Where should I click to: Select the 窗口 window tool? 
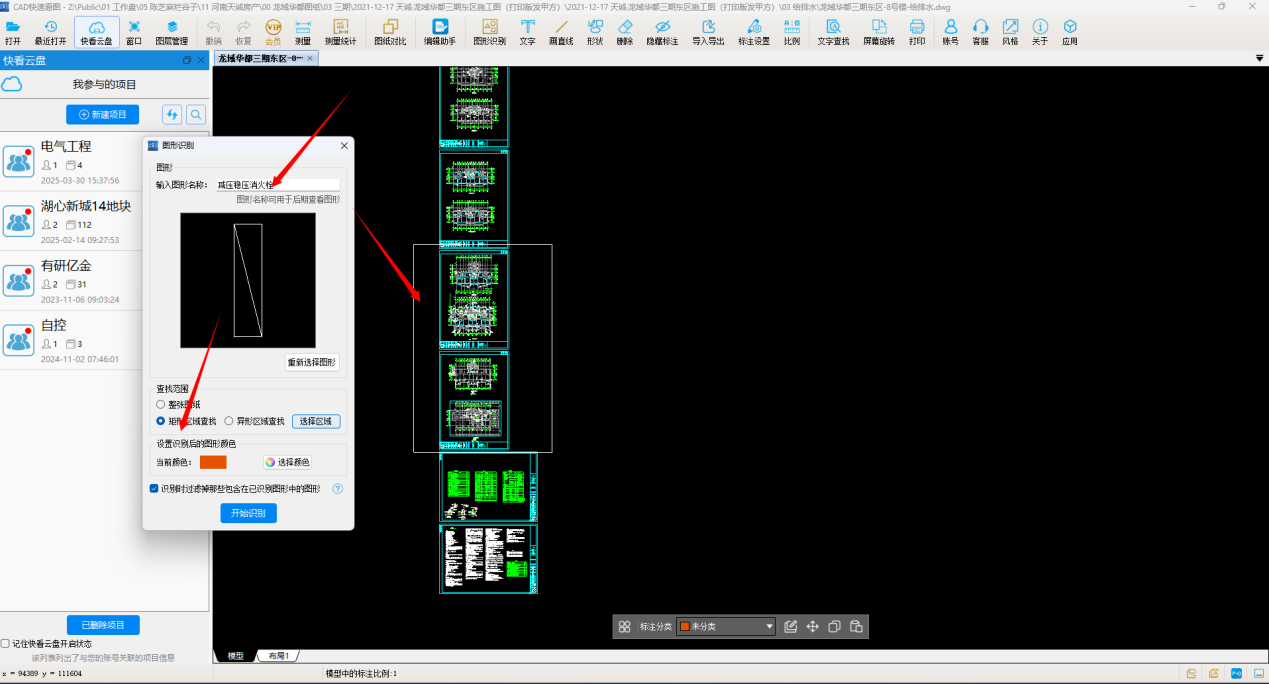(x=134, y=32)
